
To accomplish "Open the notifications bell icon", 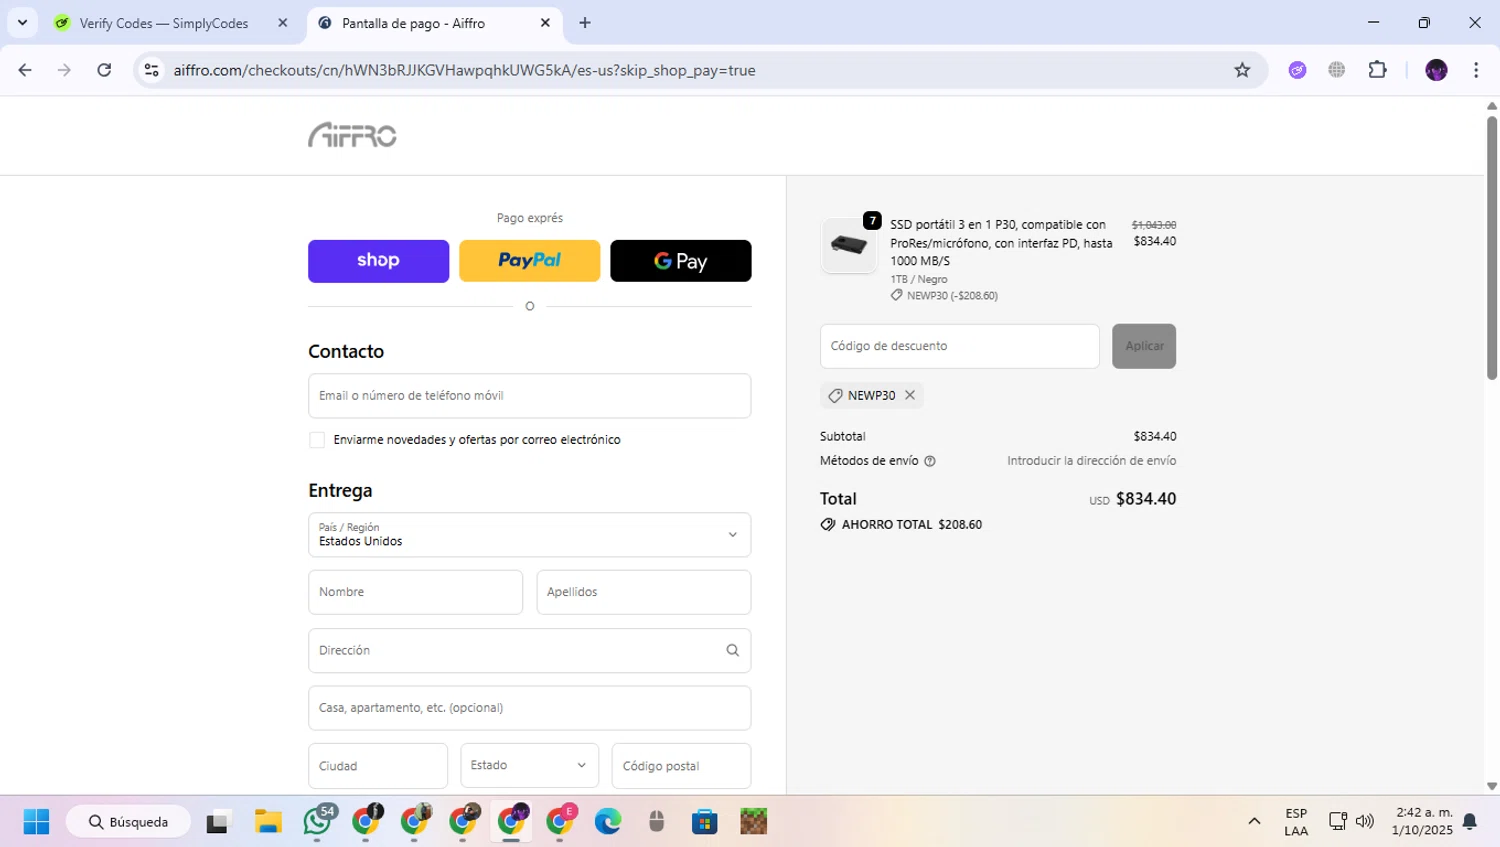I will click(1470, 822).
